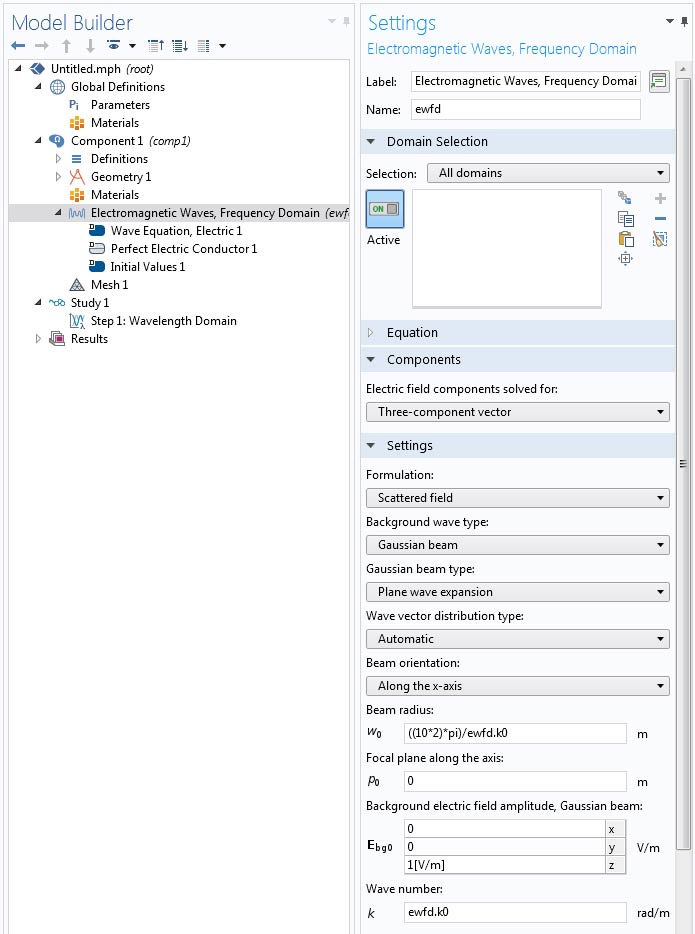Open the Background wave type dropdown
Image resolution: width=695 pixels, height=934 pixels.
[517, 545]
